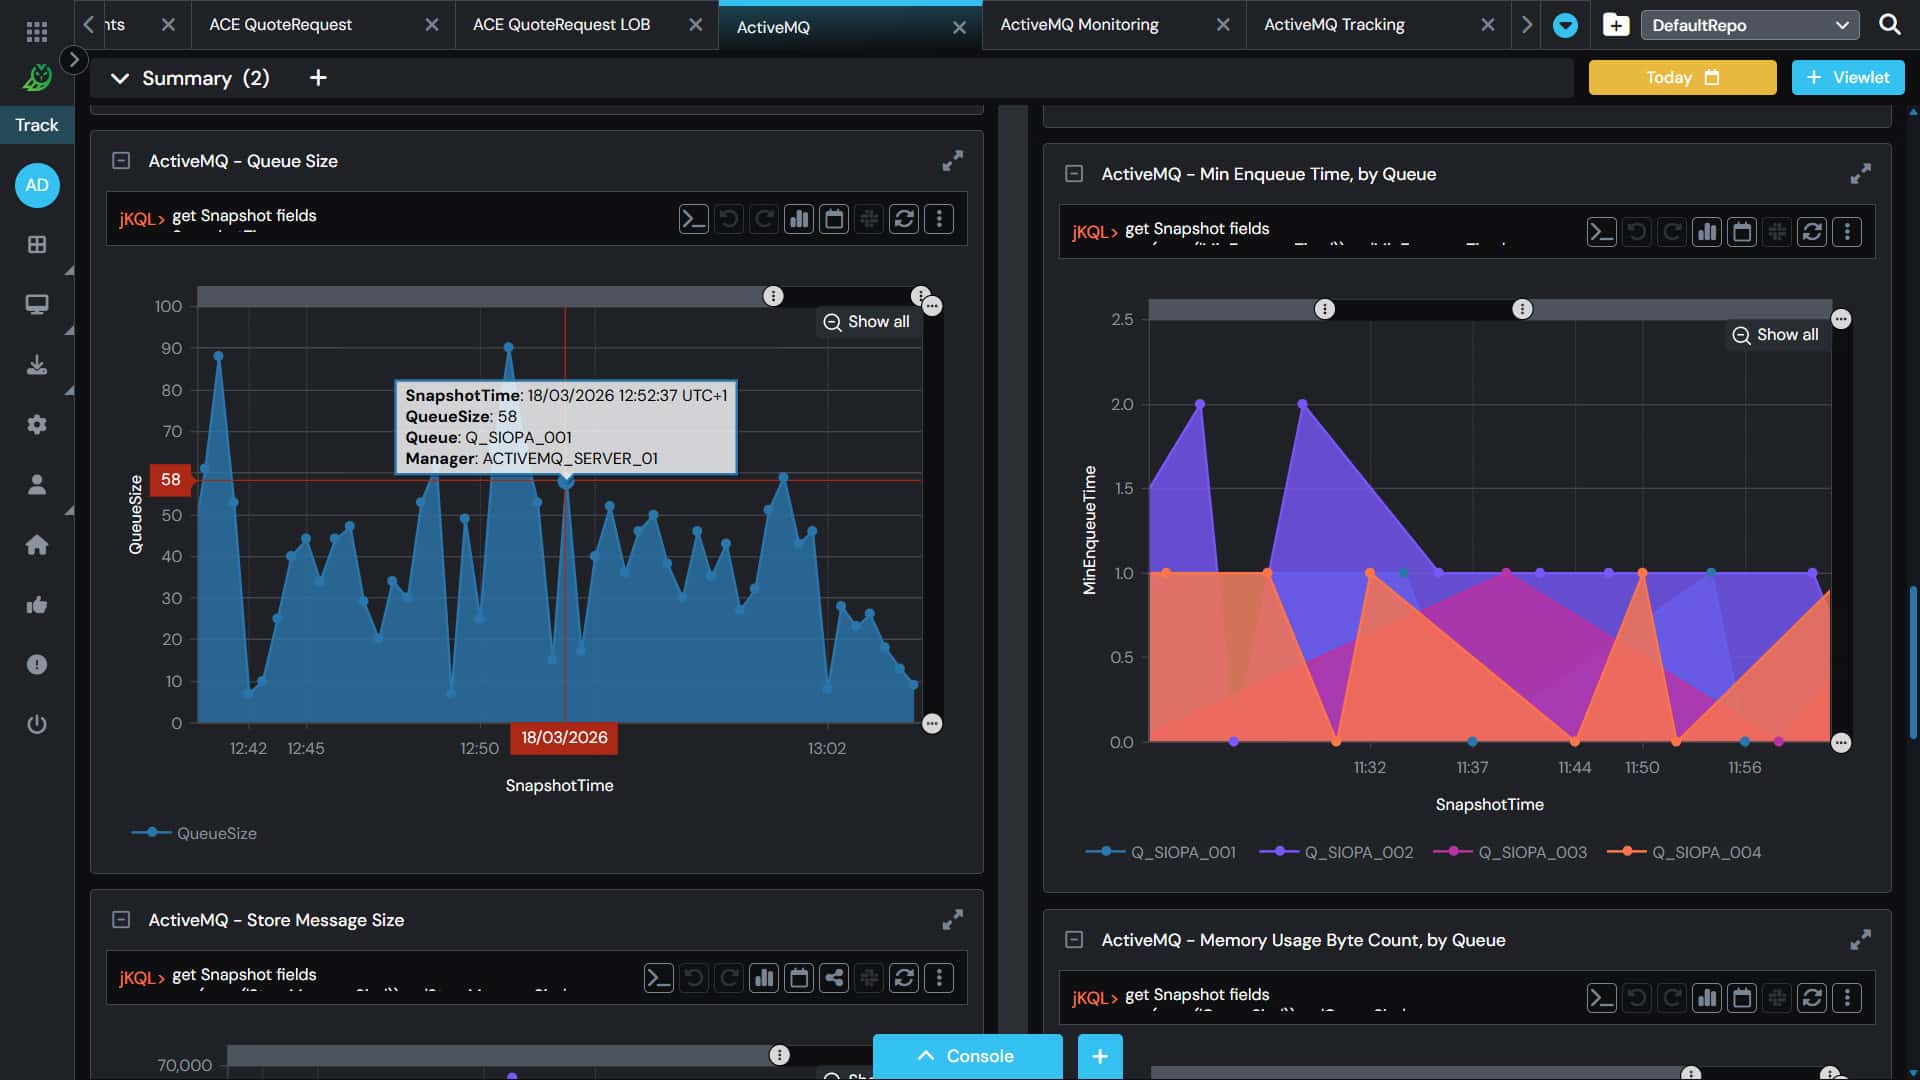Open the jKQL query console for Queue Size

693,218
